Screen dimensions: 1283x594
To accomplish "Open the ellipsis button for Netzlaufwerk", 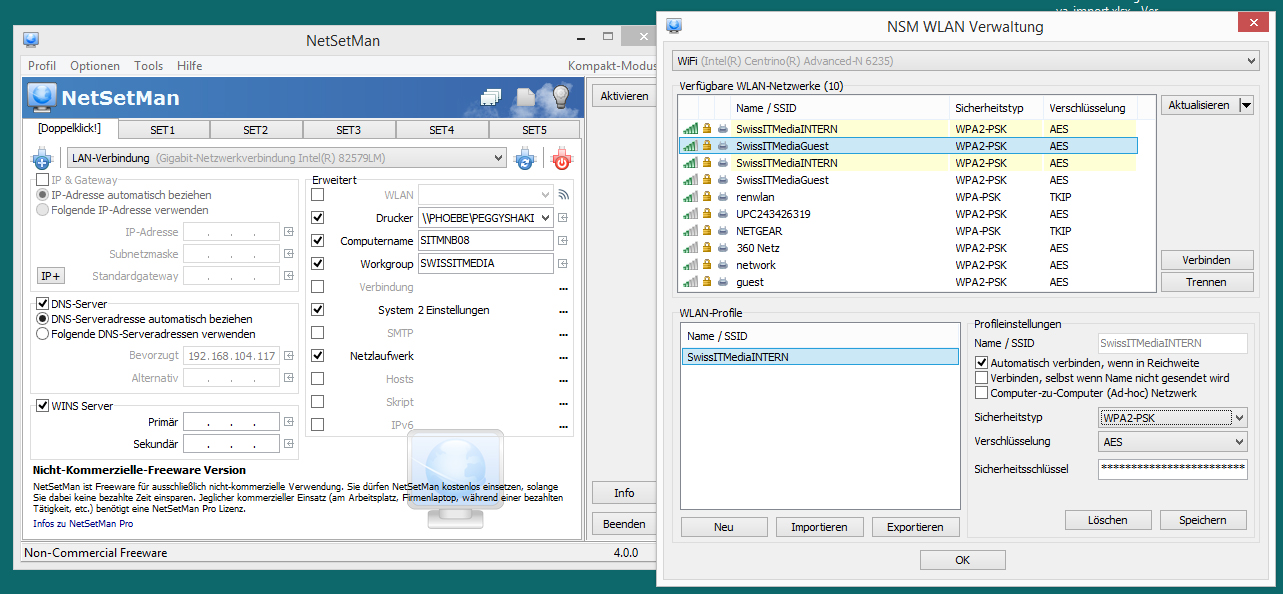I will pos(563,357).
